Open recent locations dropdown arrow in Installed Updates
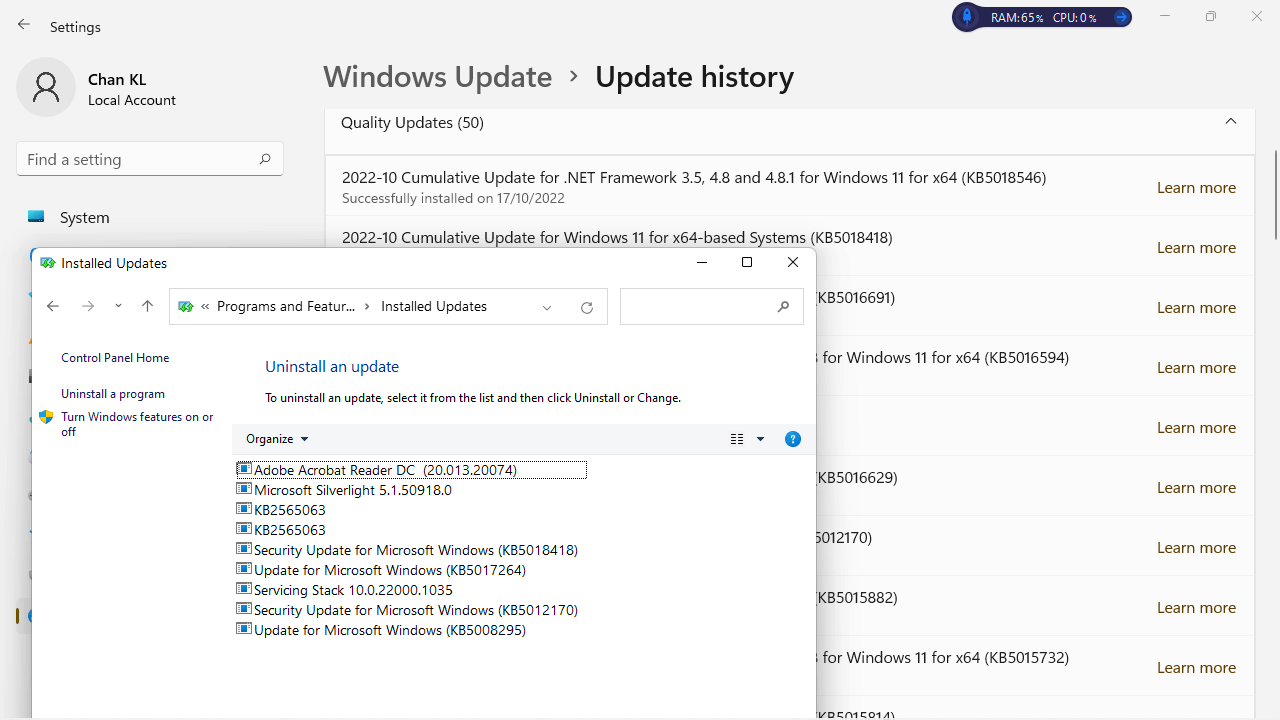 118,307
